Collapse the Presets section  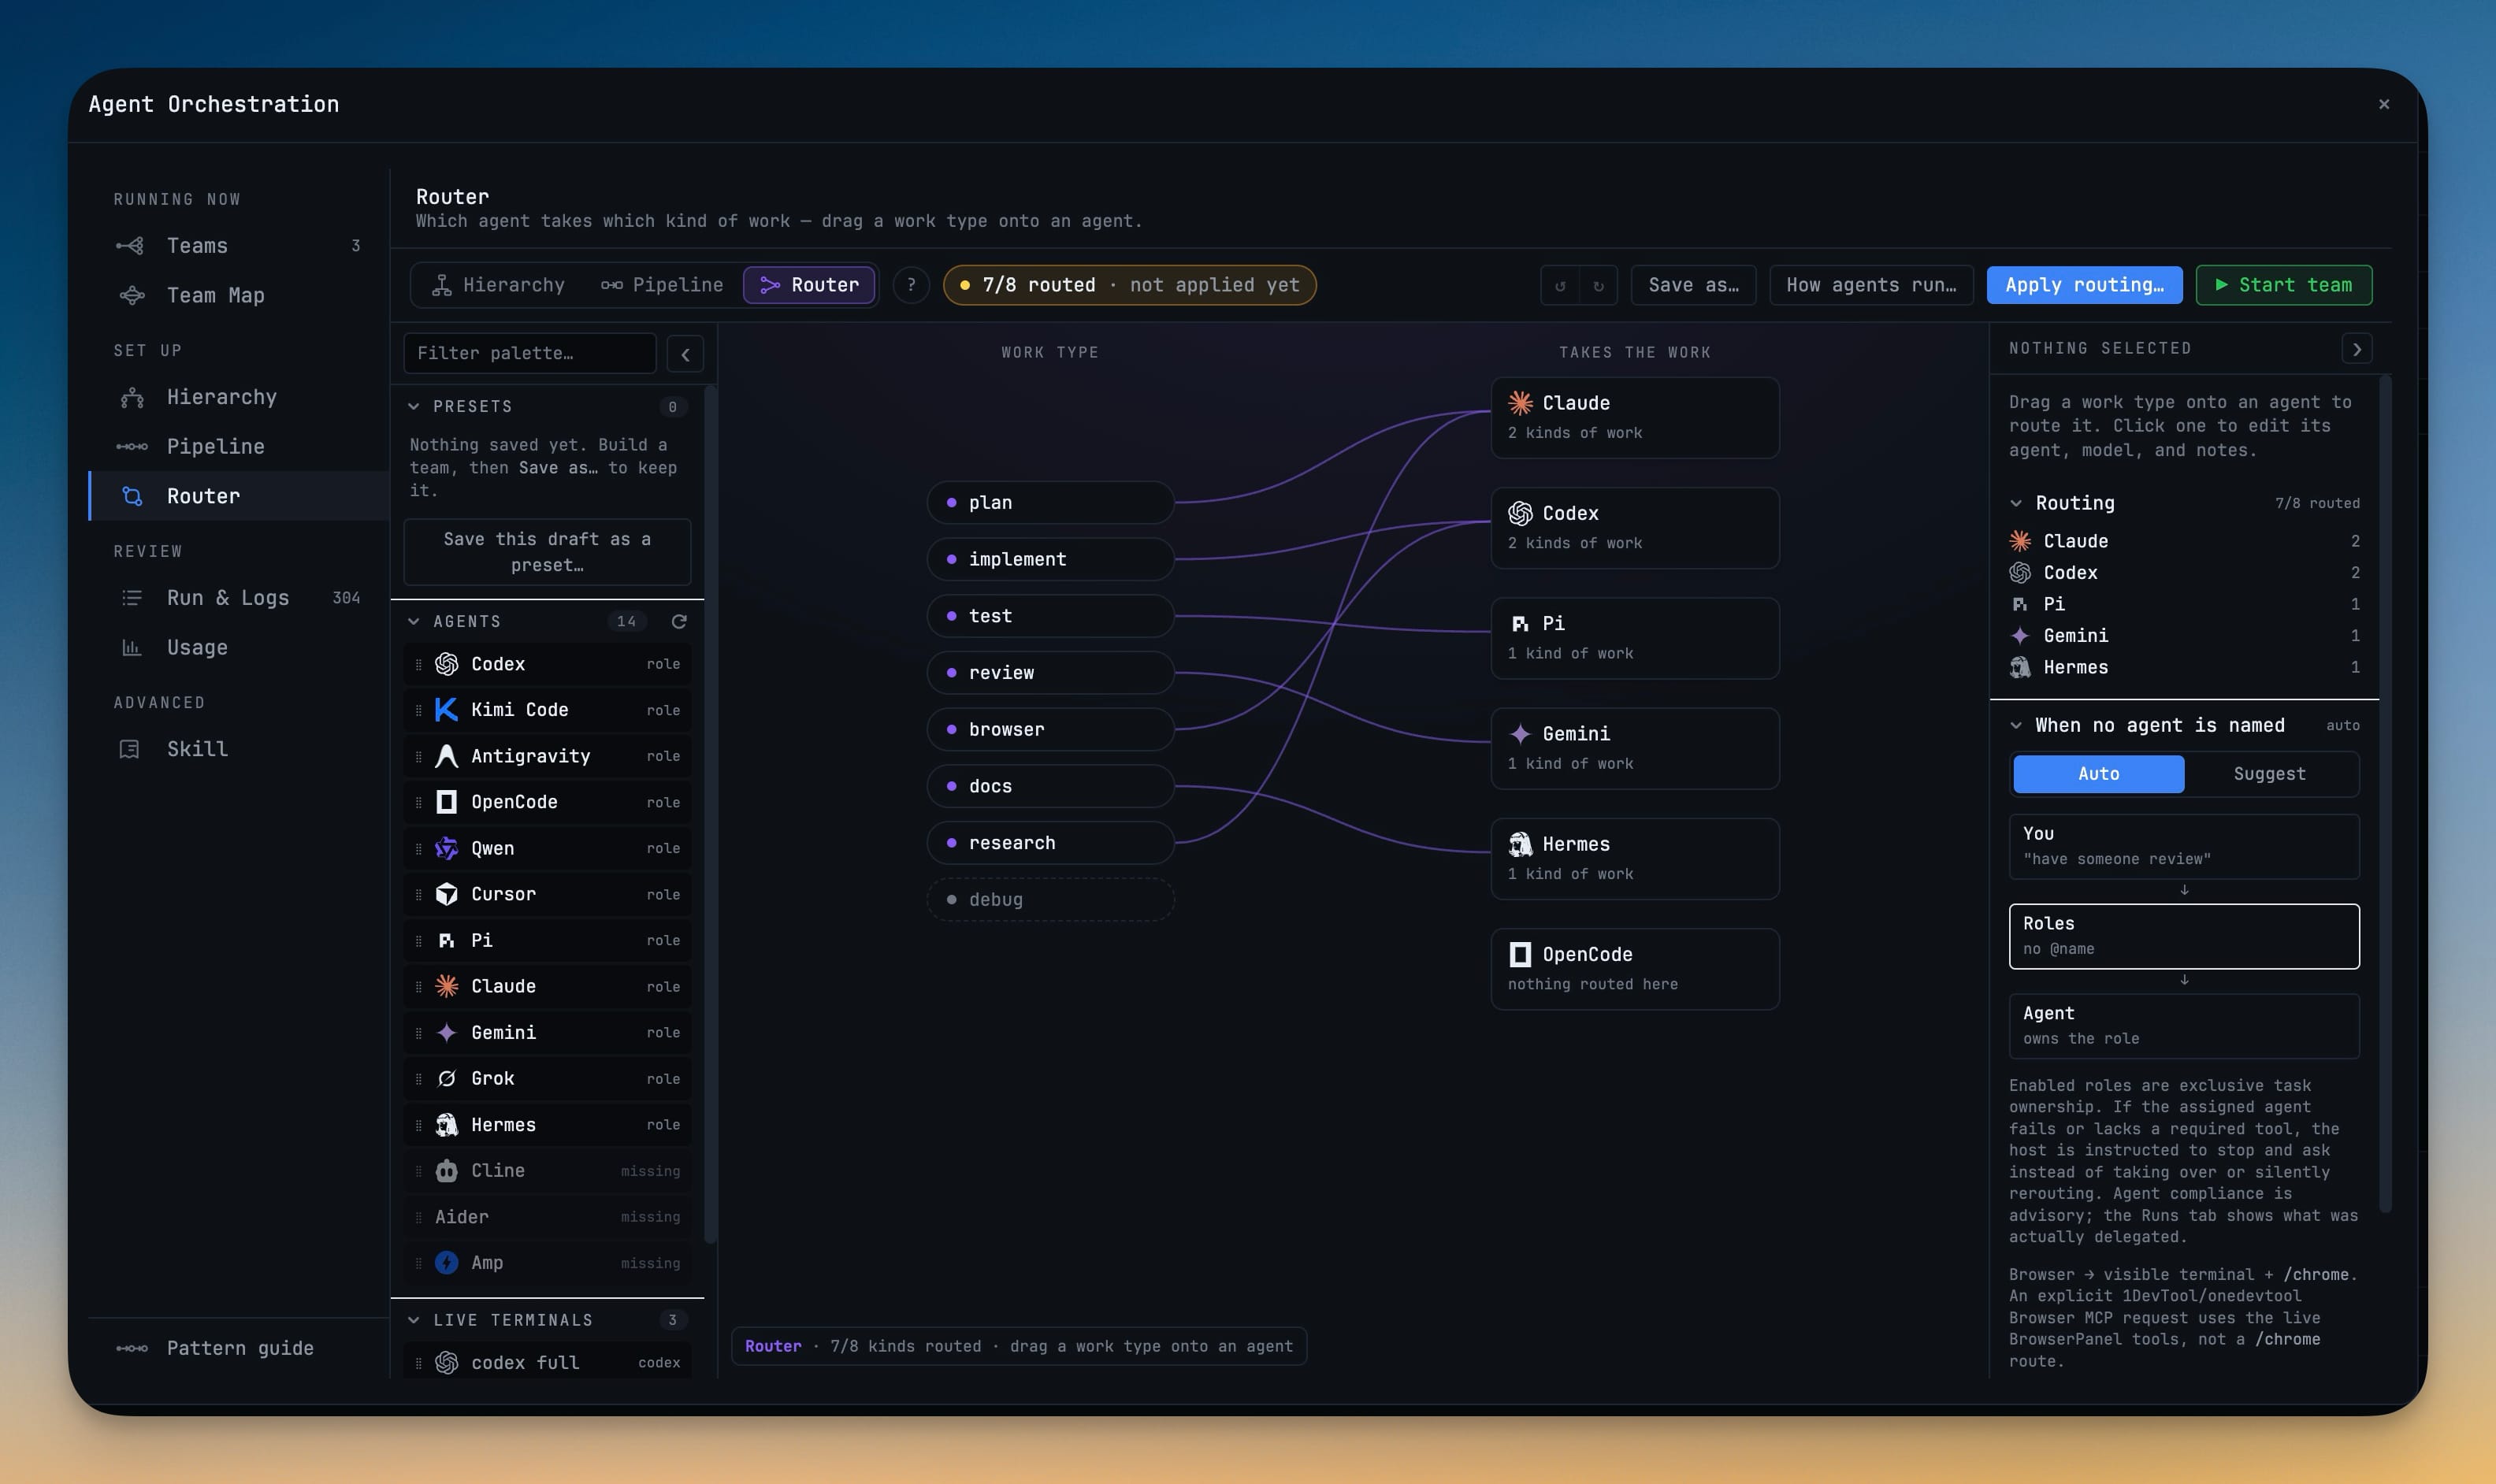tap(414, 406)
